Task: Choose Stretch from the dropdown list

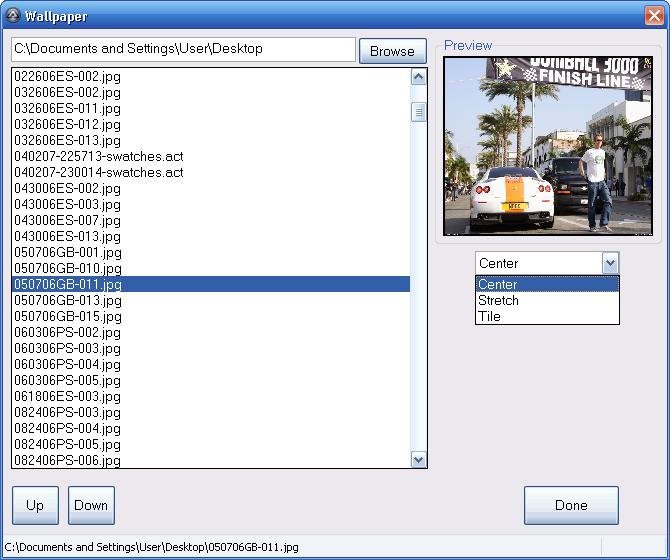Action: coord(547,300)
